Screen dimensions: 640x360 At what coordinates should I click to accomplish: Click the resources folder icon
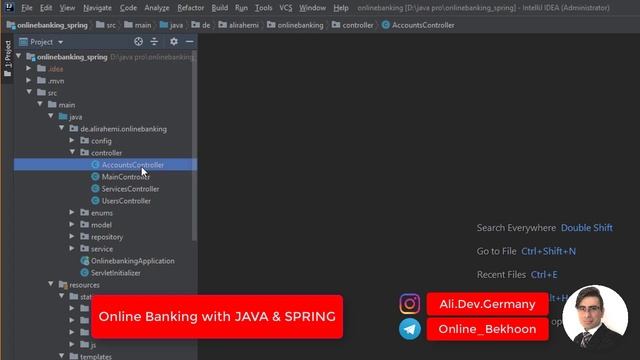(63, 284)
